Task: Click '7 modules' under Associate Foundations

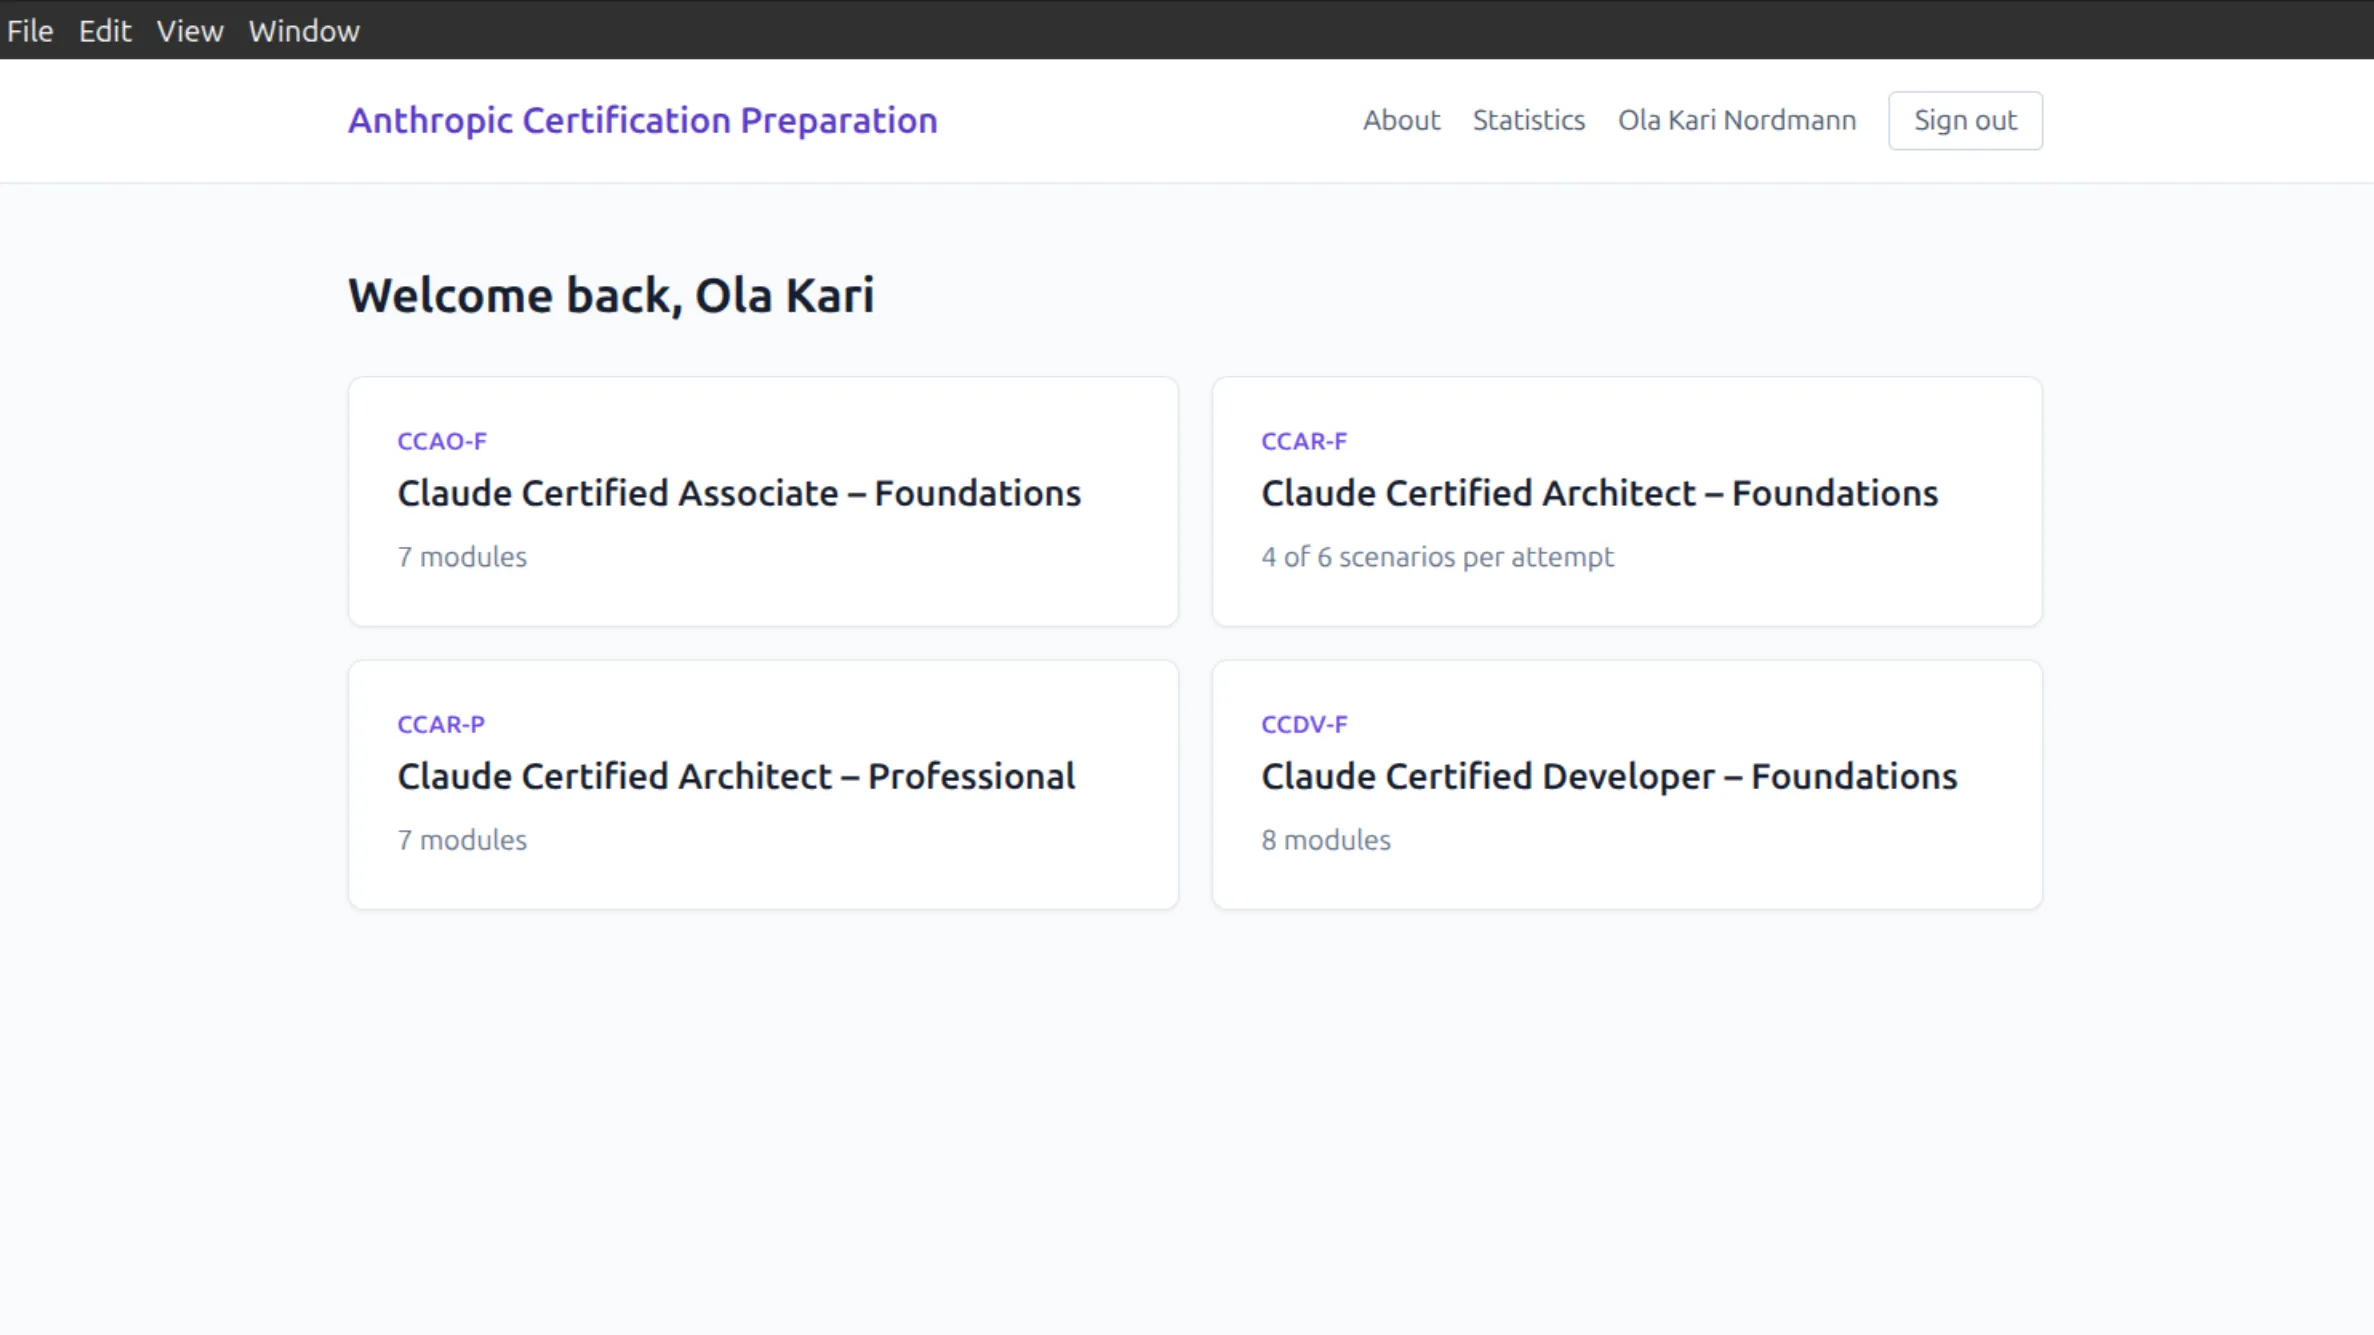Action: (x=462, y=557)
